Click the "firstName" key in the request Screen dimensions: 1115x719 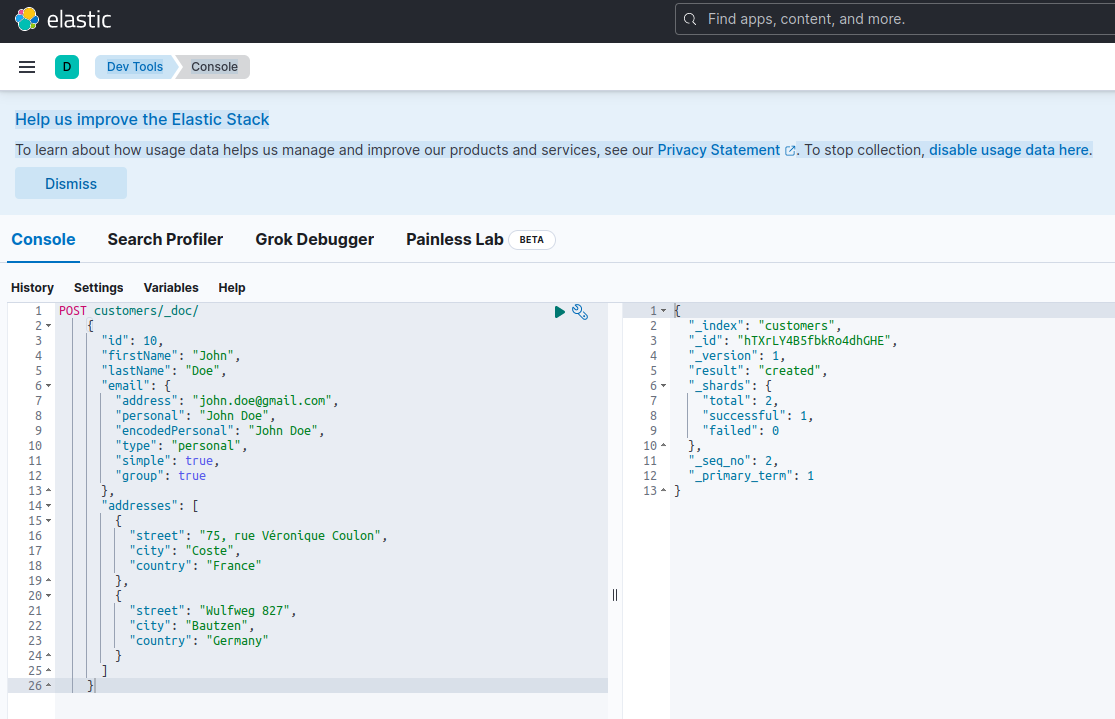(143, 356)
